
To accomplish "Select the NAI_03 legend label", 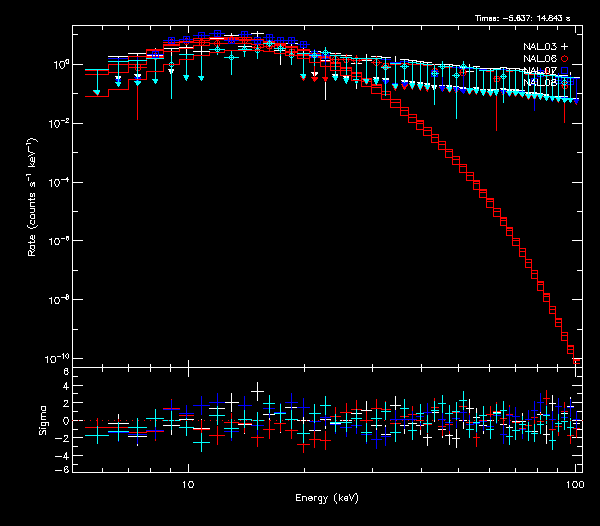I will [x=540, y=47].
